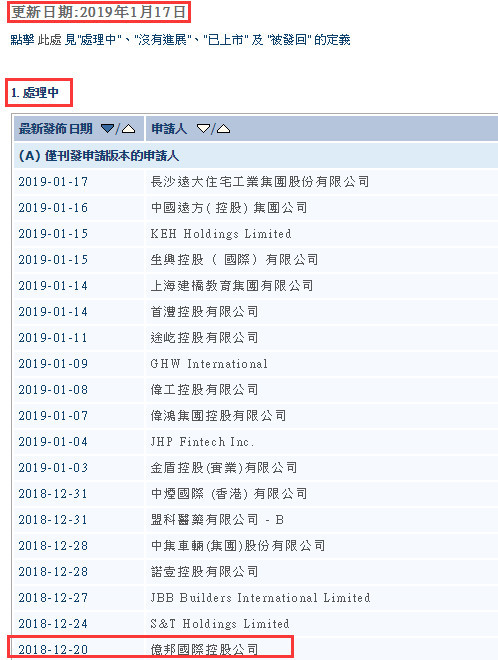This screenshot has height=660, width=498.
Task: Sort applicant column ascending arrow
Action: (x=224, y=128)
